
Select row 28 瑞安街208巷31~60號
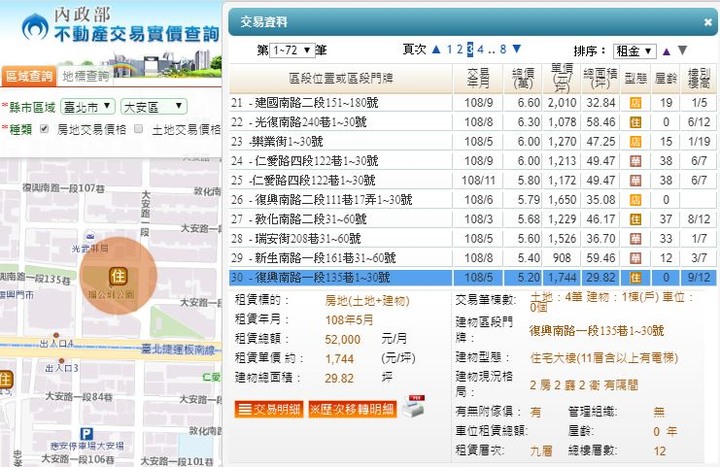472,239
